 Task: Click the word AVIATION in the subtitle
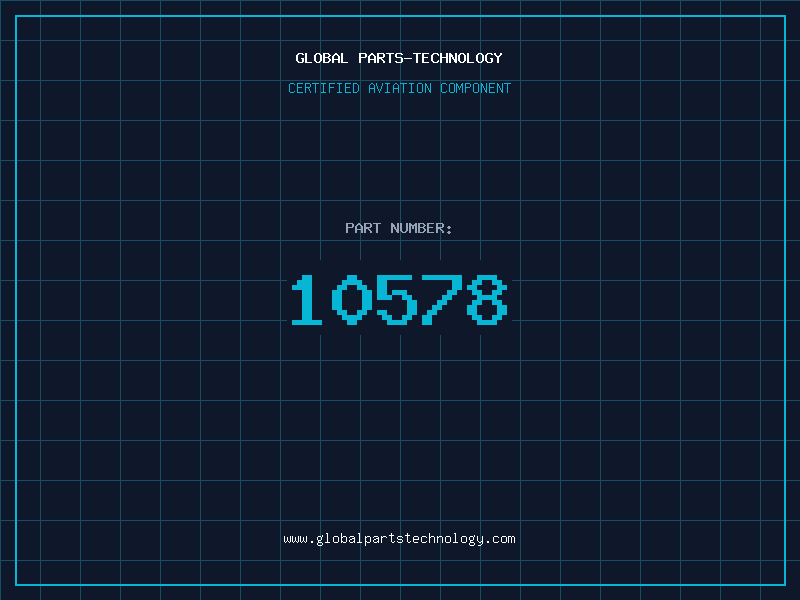pyautogui.click(x=399, y=88)
